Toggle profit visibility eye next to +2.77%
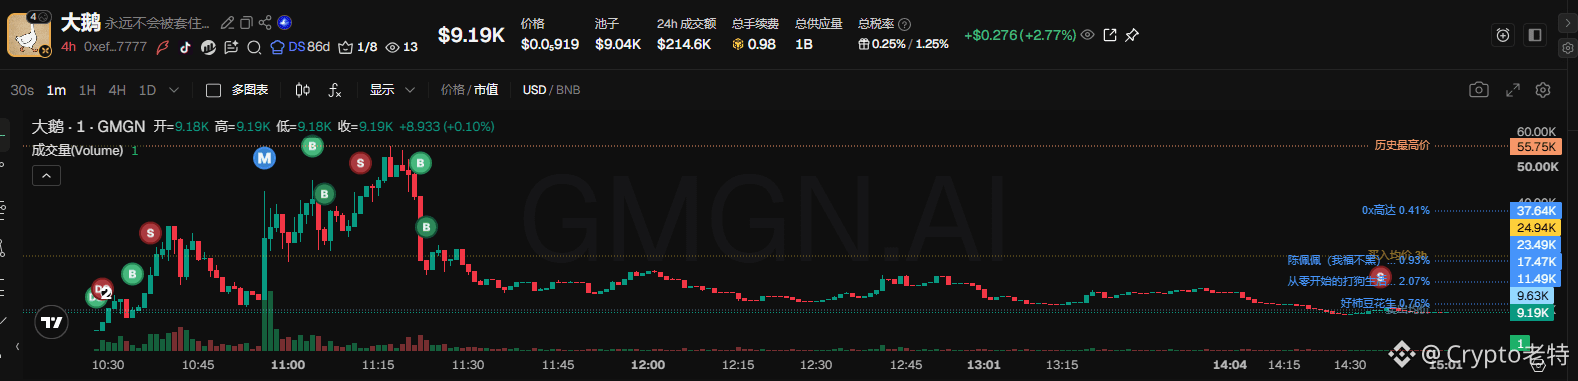 1087,35
